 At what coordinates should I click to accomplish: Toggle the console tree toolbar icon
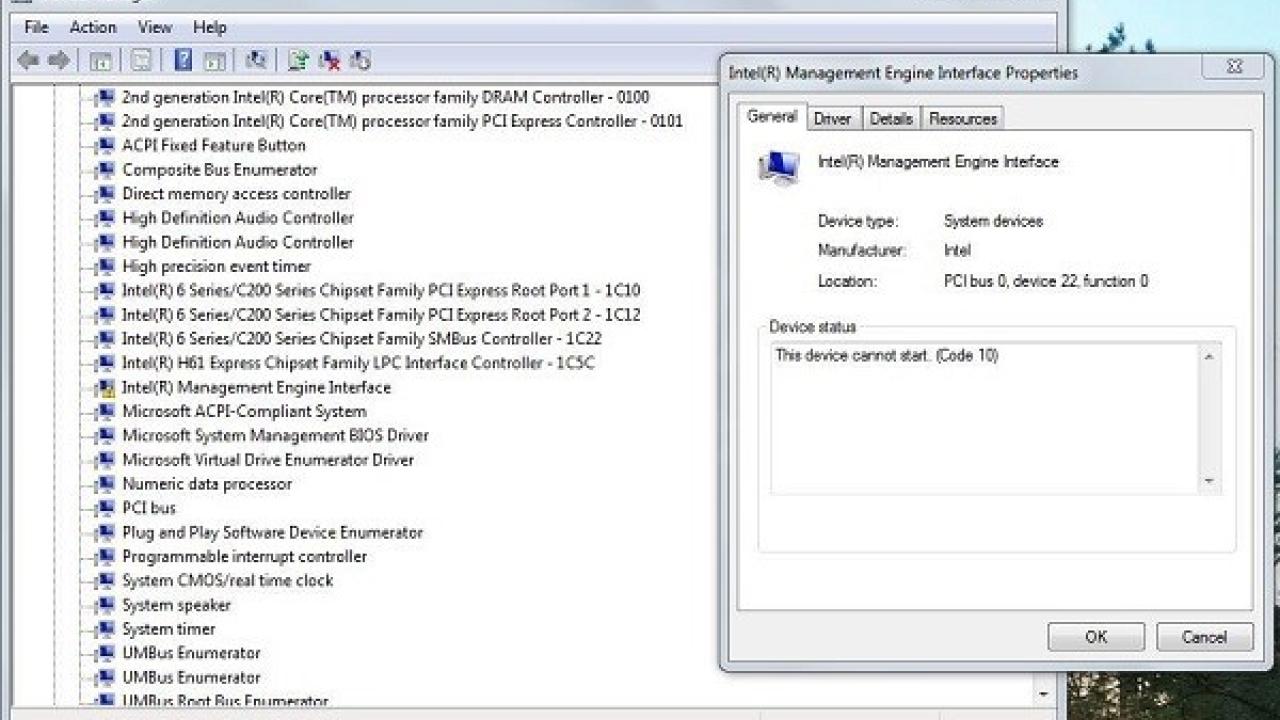coord(100,61)
